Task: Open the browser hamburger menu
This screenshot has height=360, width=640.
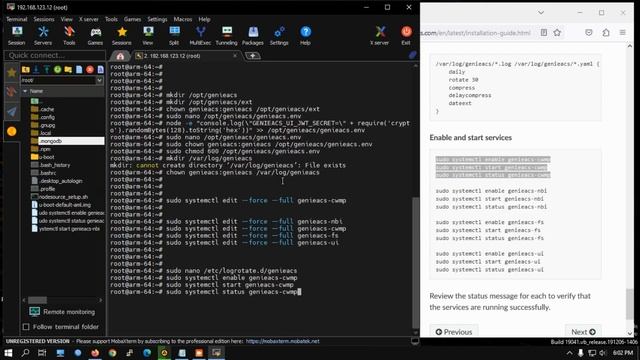Action: point(622,33)
